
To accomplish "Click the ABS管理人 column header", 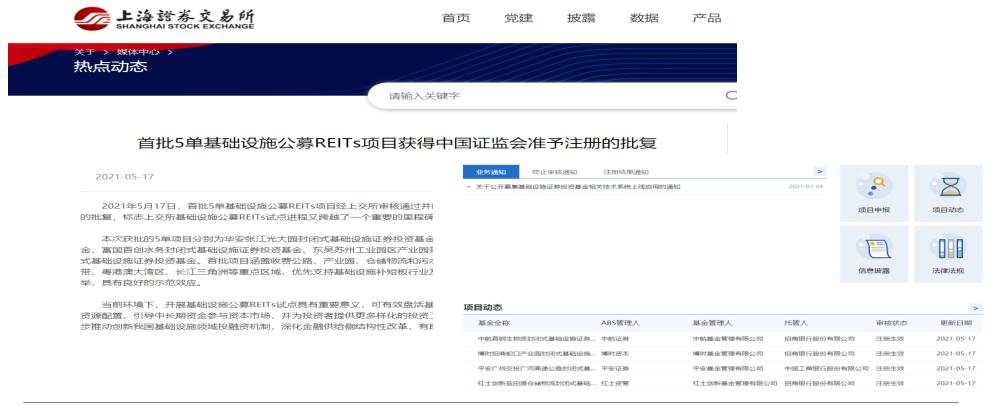I will tap(620, 323).
